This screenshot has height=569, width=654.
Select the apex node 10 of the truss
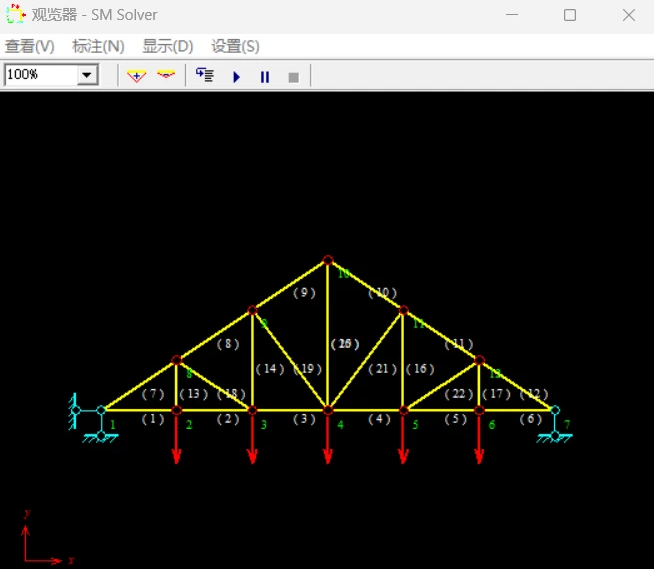click(327, 261)
